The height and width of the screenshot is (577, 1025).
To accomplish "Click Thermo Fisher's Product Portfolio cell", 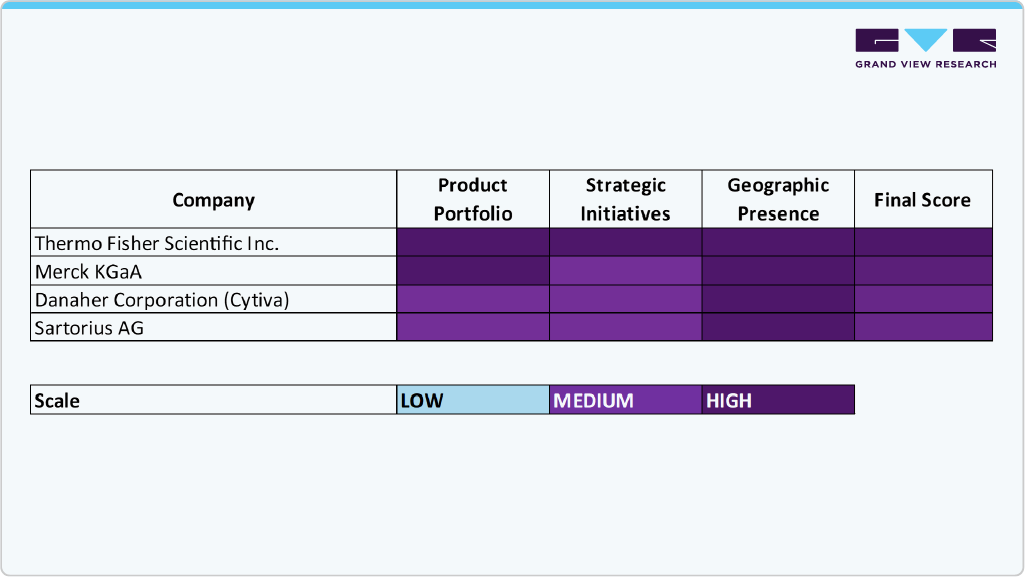I will [x=473, y=242].
